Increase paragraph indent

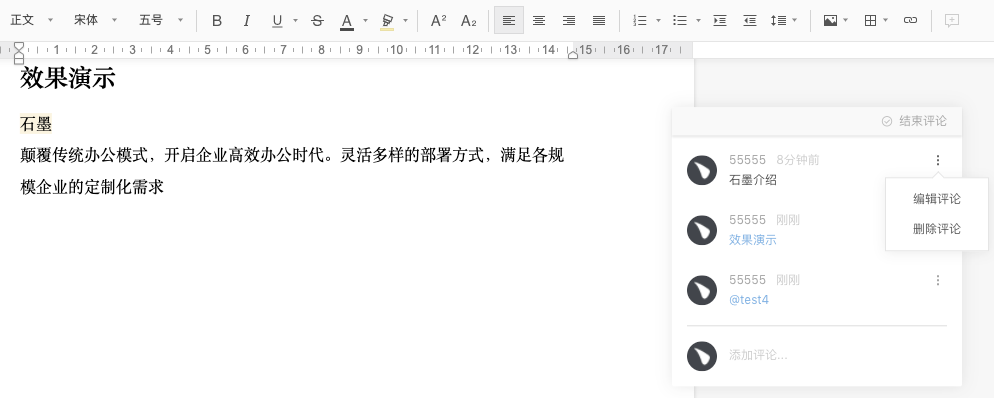[720, 20]
